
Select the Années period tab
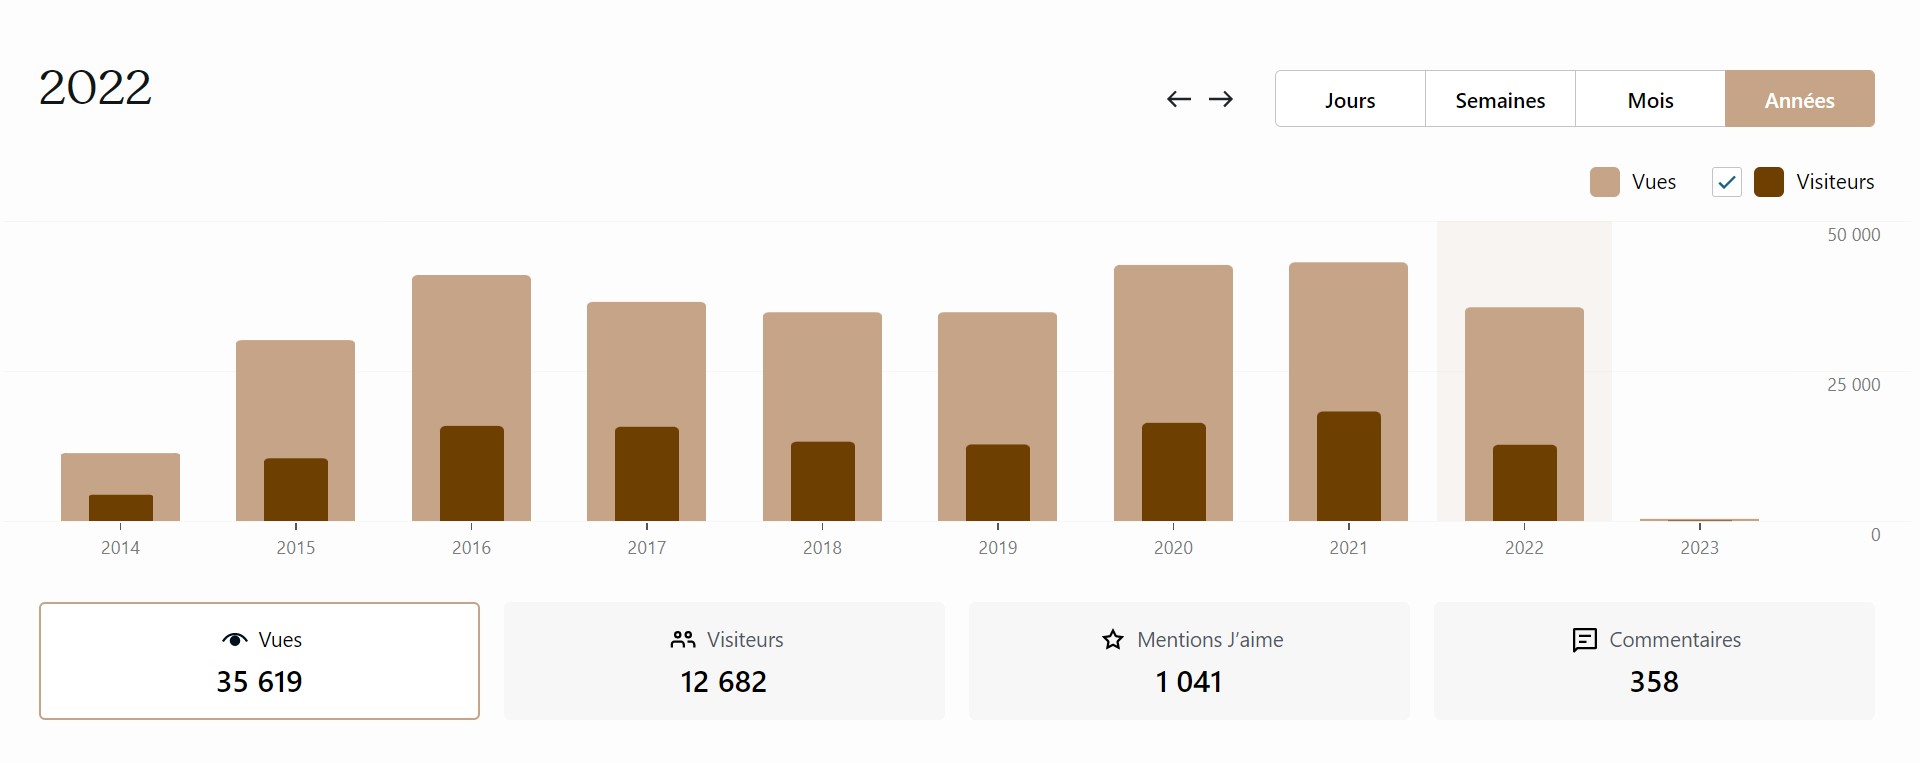1799,99
